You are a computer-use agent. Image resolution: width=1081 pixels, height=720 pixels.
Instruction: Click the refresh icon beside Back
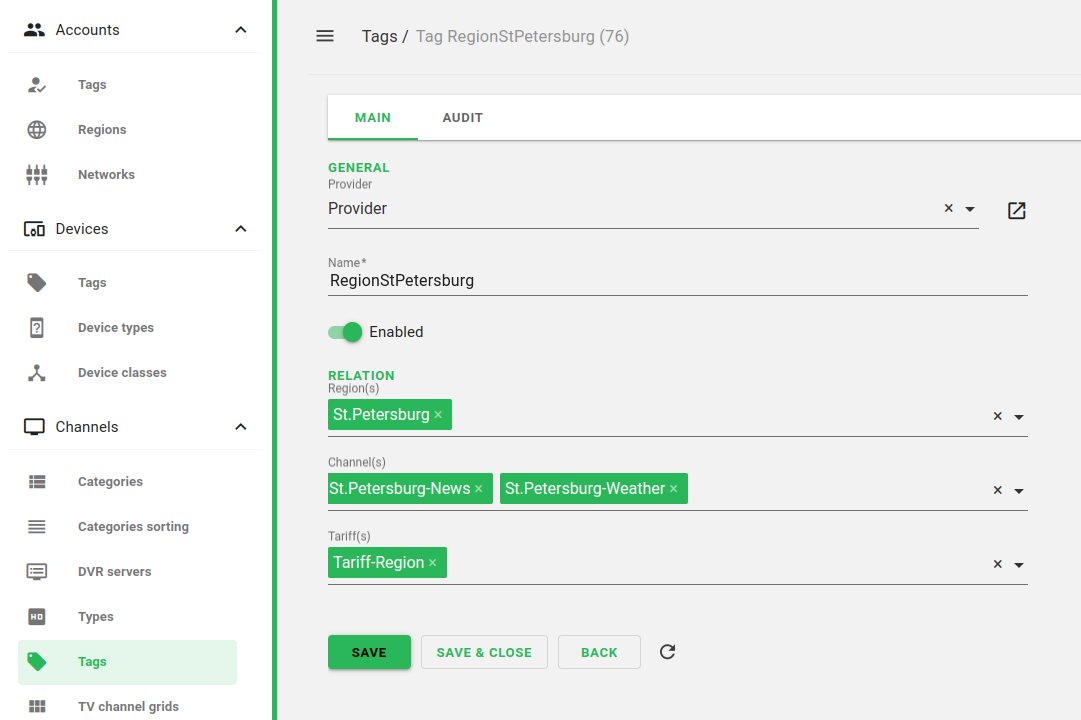tap(668, 652)
